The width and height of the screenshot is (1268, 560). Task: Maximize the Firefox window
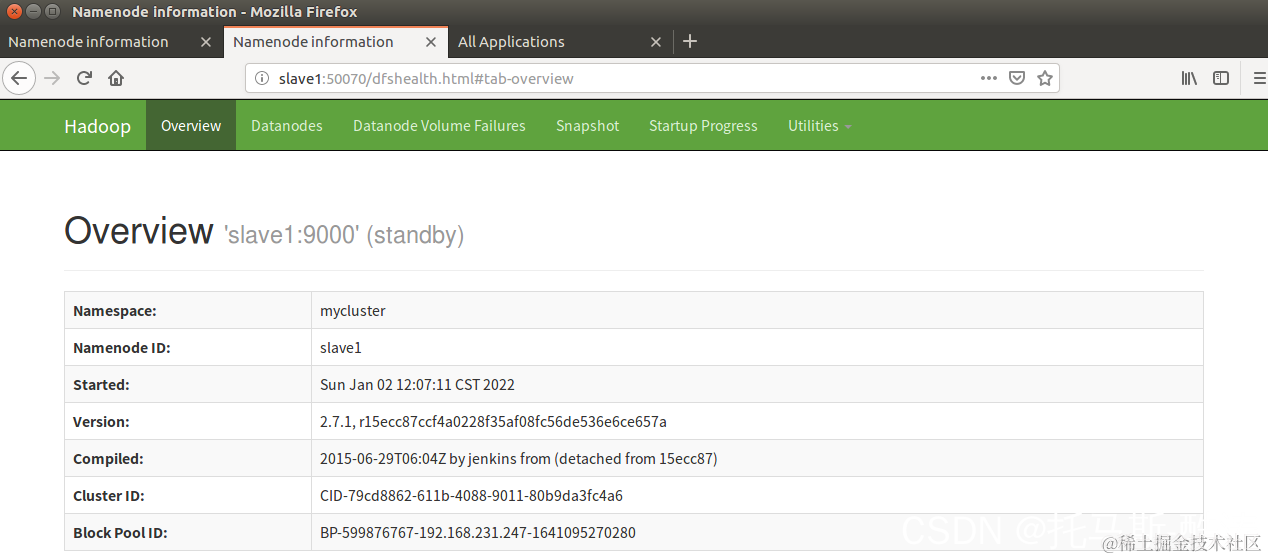tap(50, 12)
